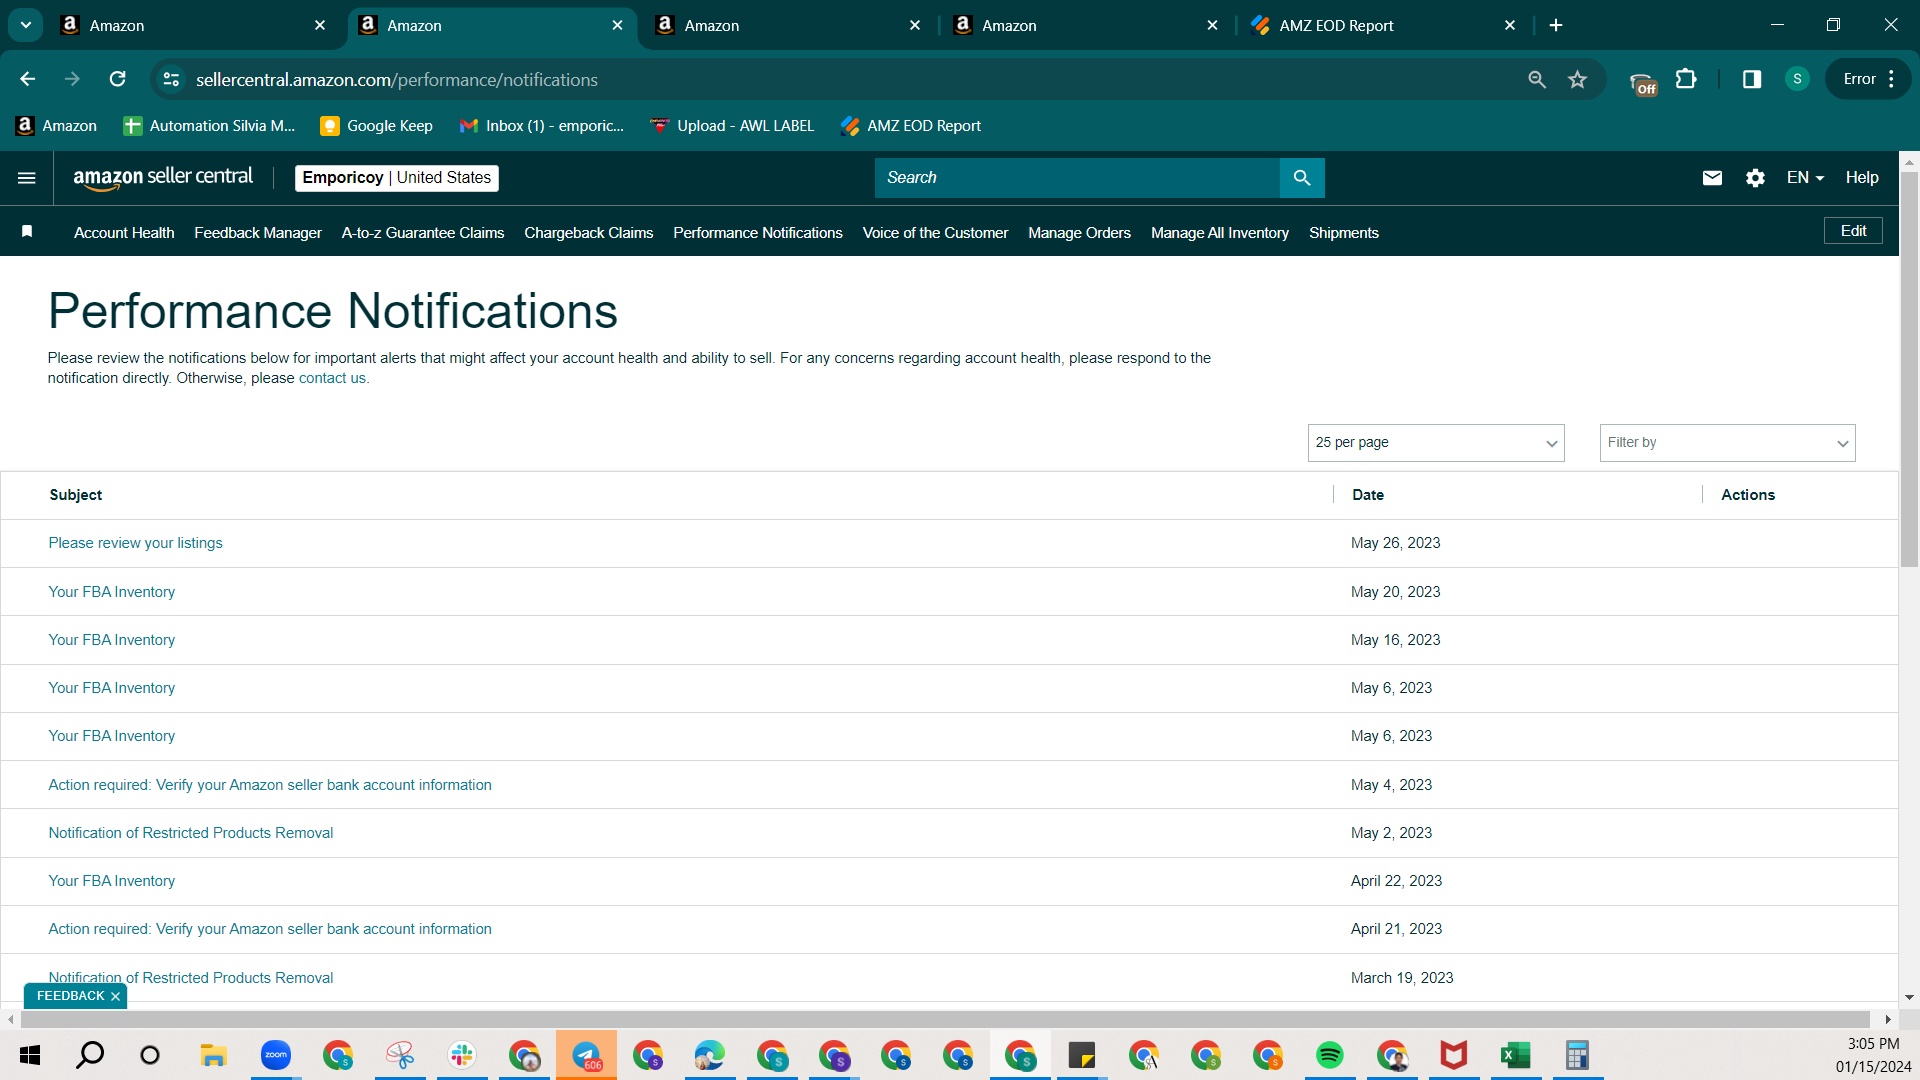Open the Filter by dropdown
The image size is (1920, 1080).
pyautogui.click(x=1727, y=443)
